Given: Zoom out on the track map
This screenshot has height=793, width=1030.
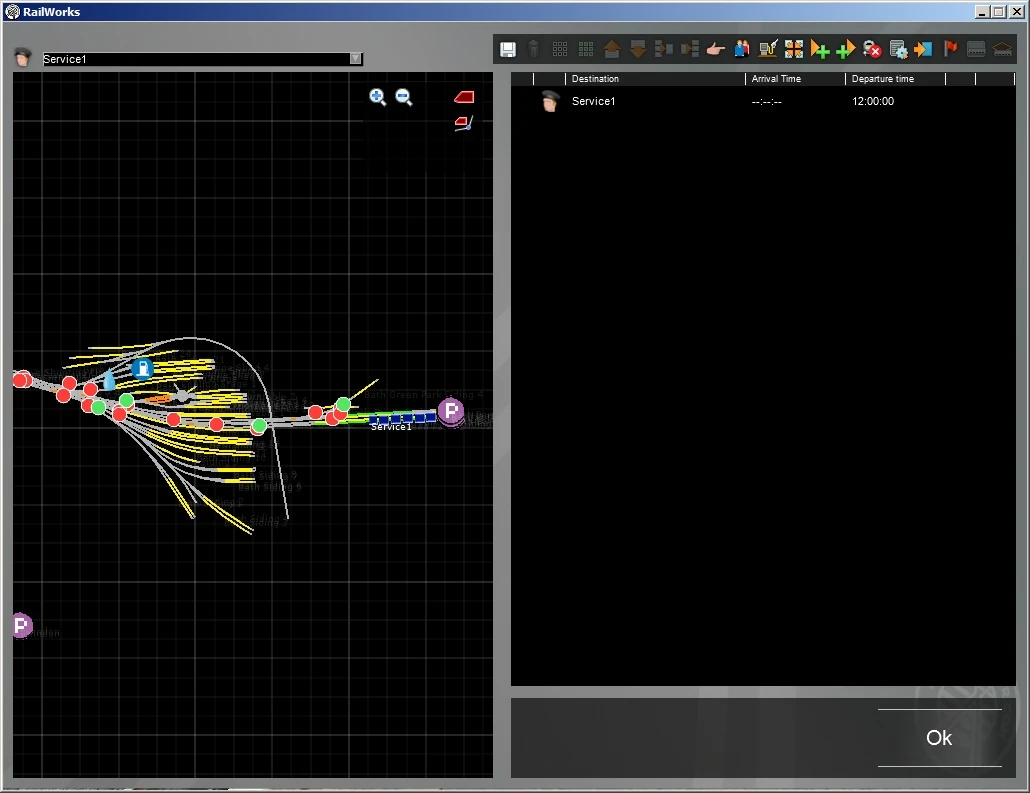Looking at the screenshot, I should [404, 97].
